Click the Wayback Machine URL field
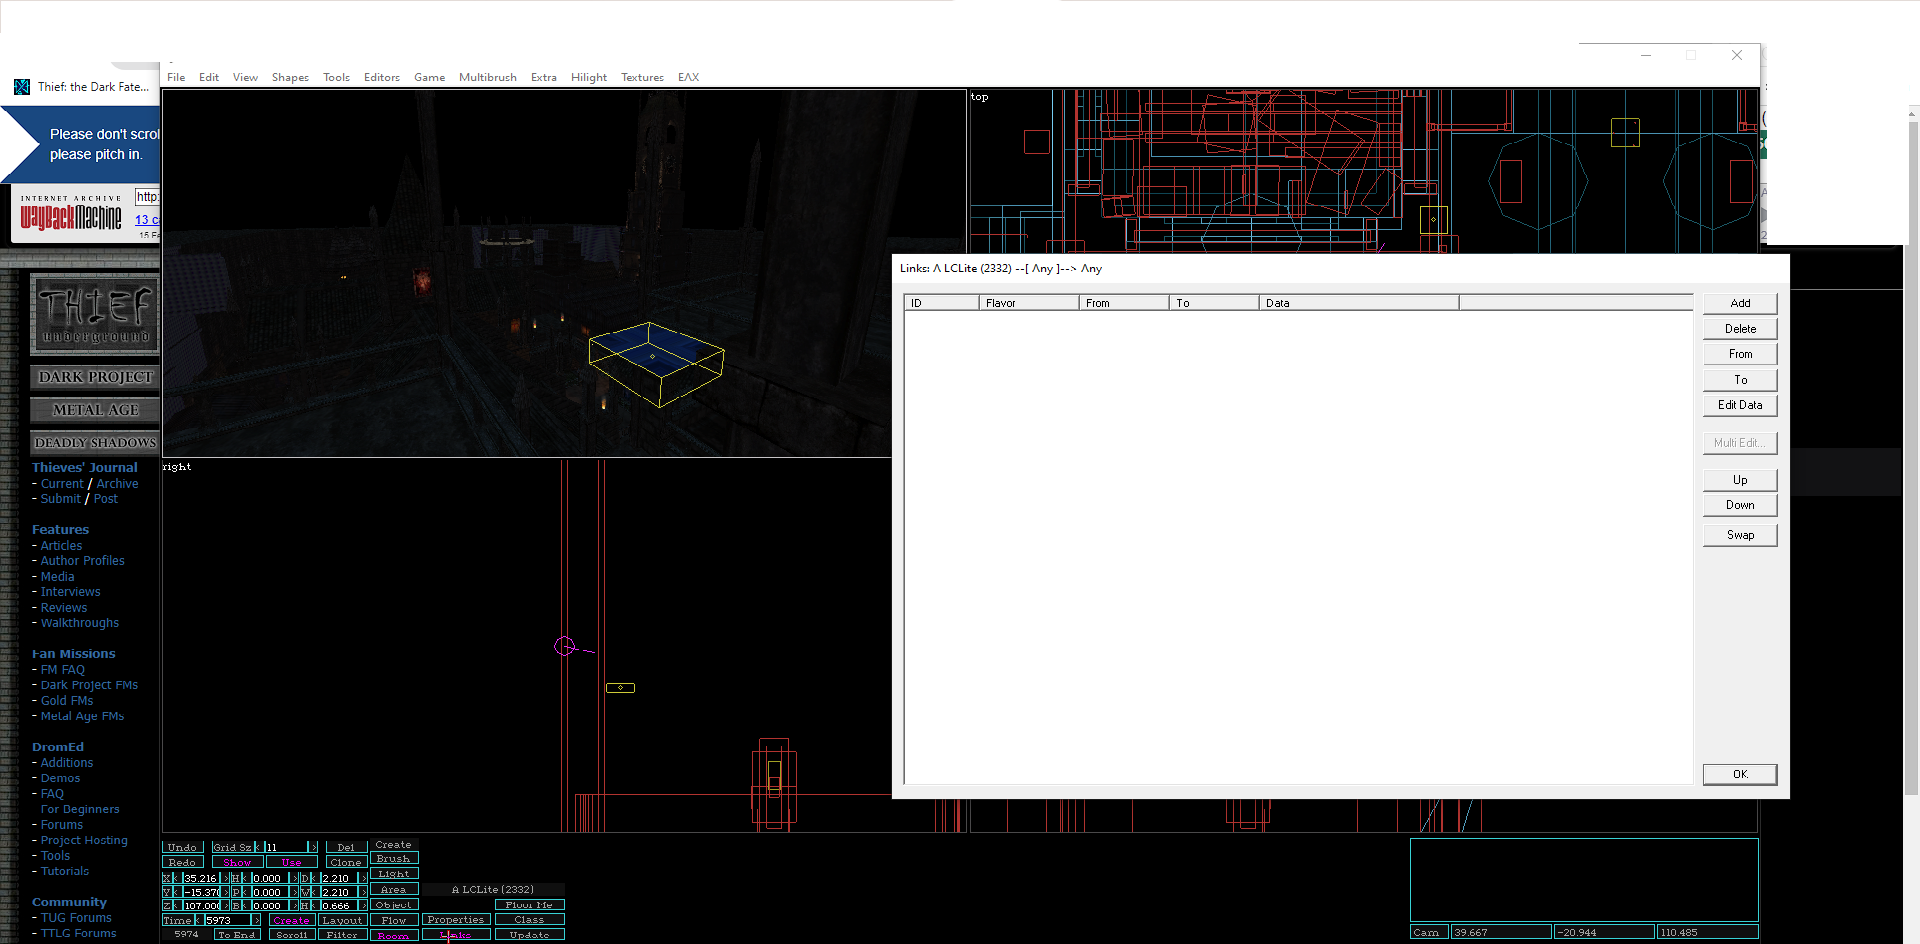The width and height of the screenshot is (1920, 944). coord(148,197)
